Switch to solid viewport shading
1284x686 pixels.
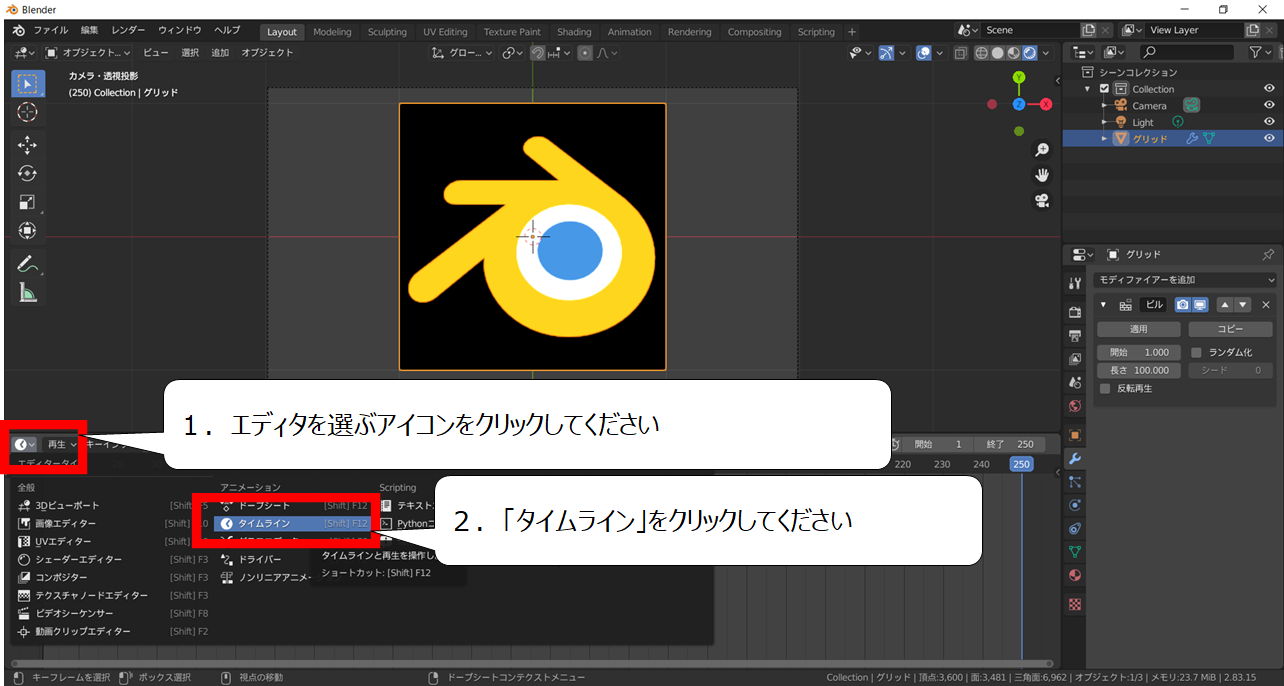coord(998,53)
